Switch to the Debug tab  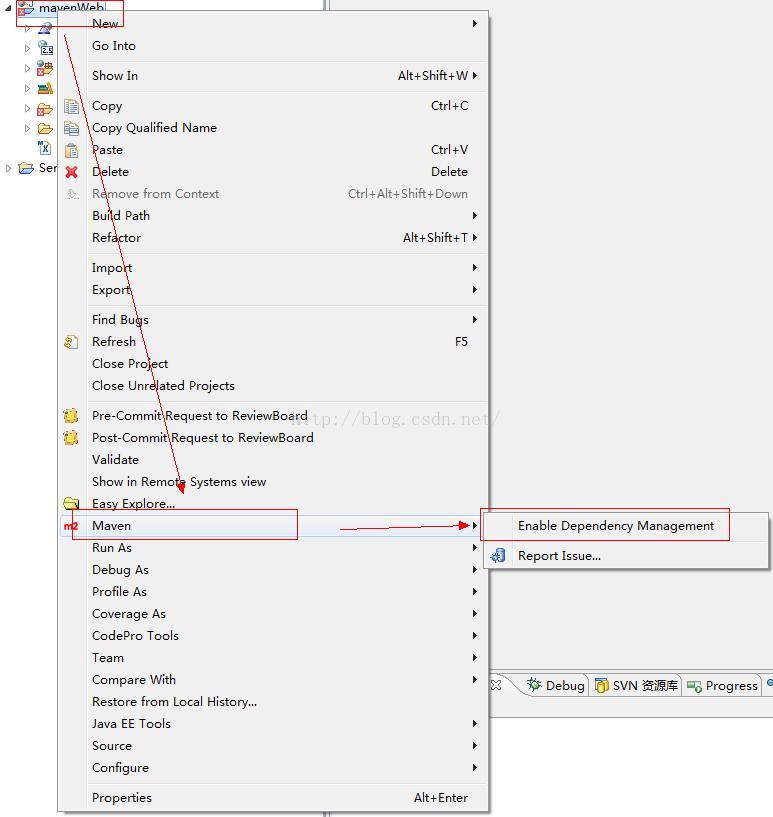[x=555, y=686]
